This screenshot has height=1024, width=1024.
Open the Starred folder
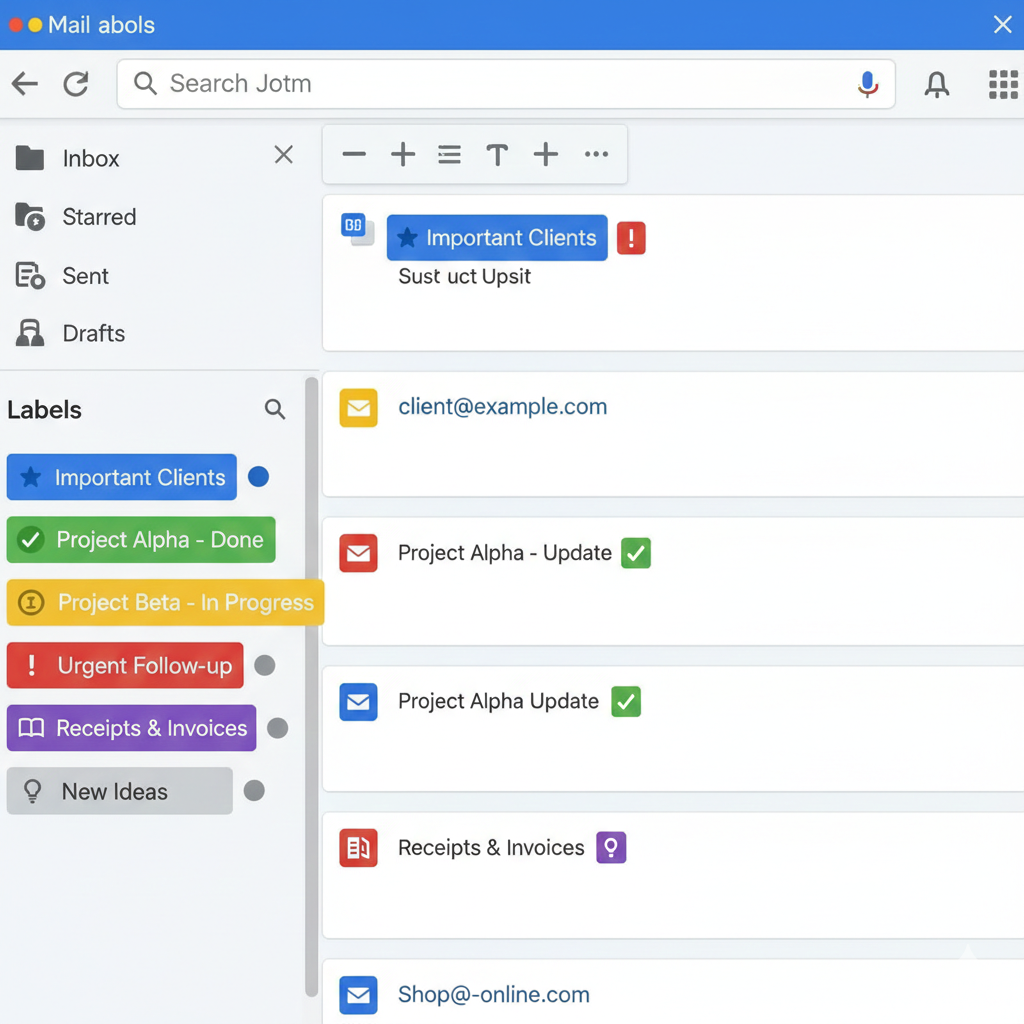click(x=98, y=217)
